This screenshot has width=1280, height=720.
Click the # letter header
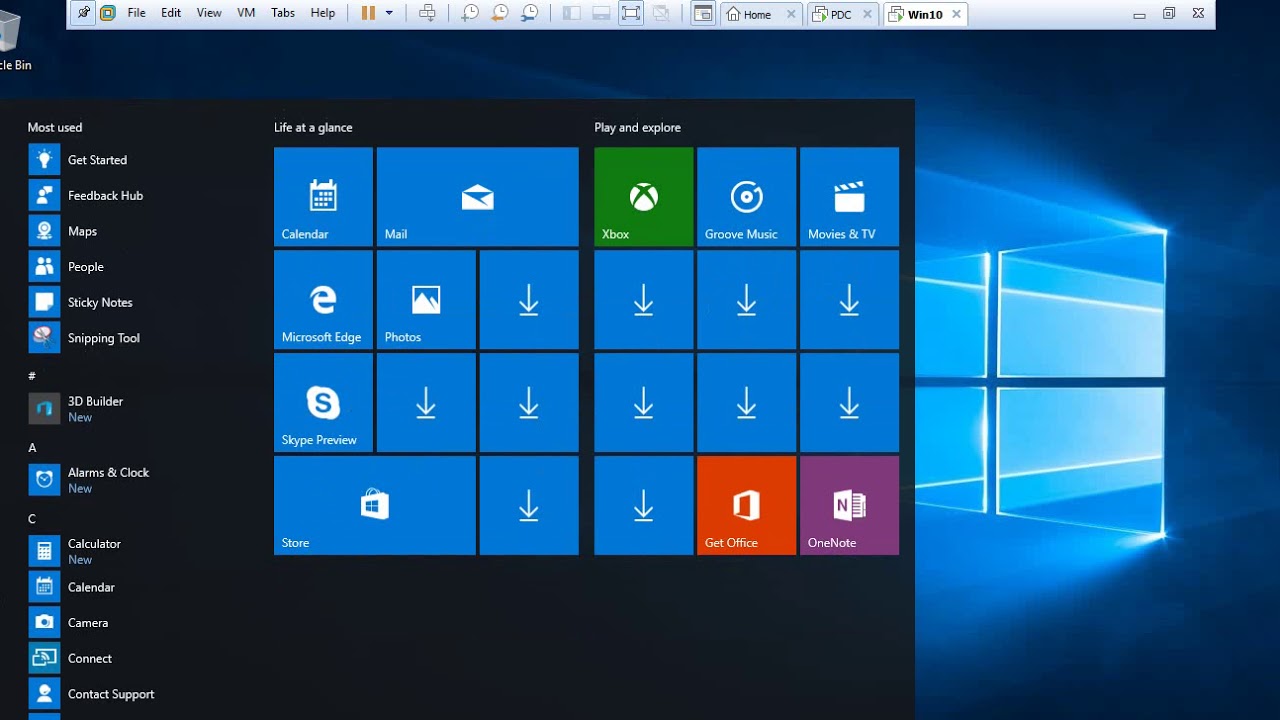32,376
